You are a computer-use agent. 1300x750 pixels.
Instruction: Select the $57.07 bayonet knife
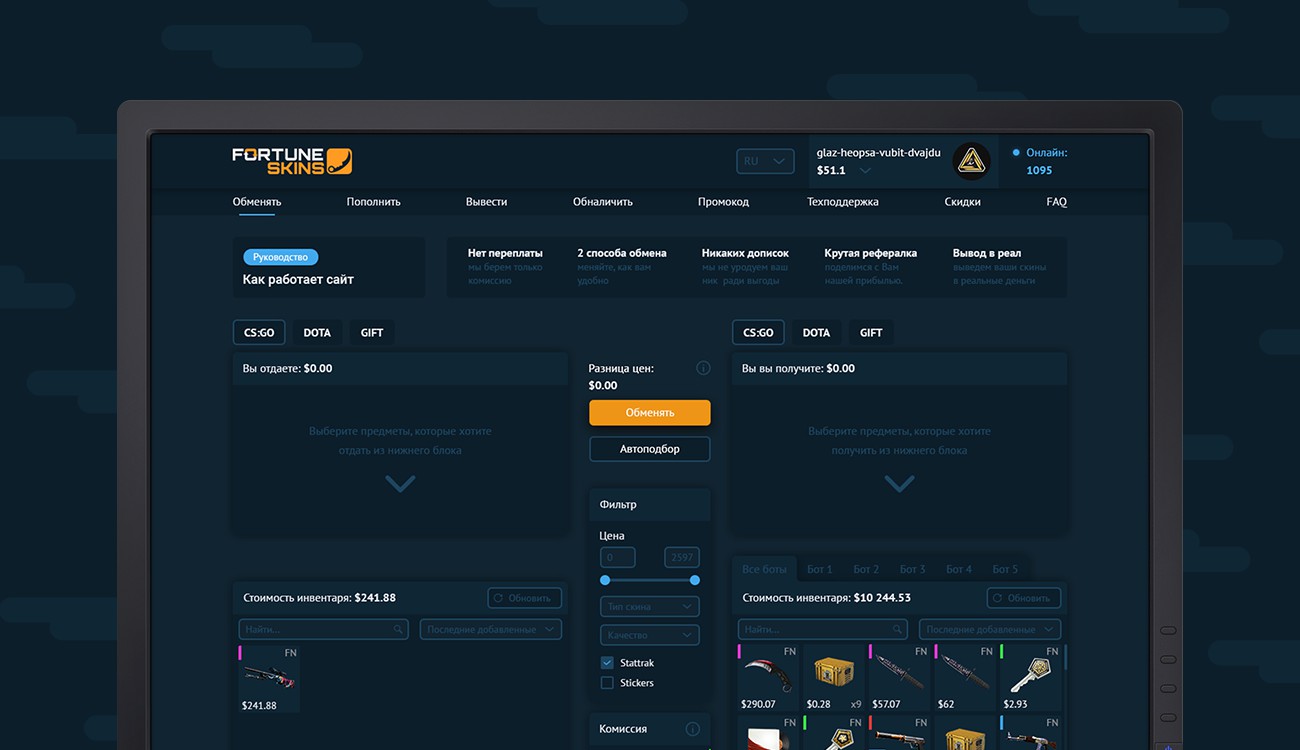900,679
